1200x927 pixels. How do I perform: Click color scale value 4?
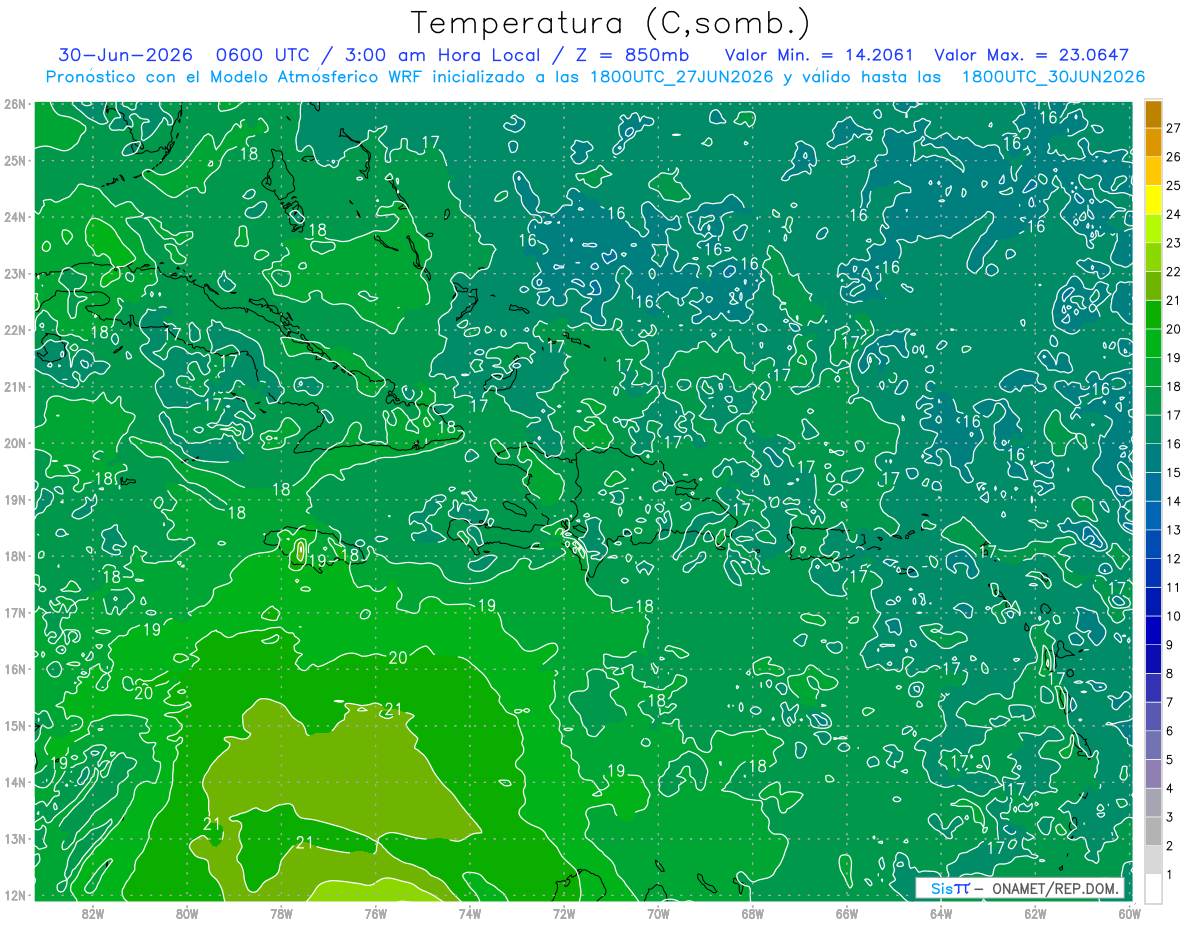point(1171,788)
